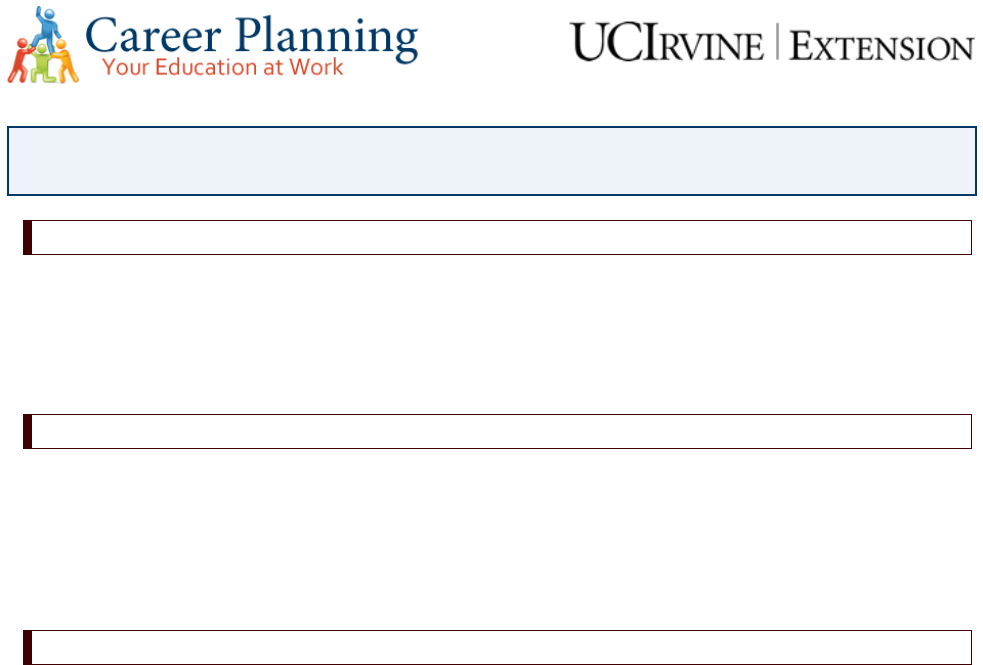Viewport: 983px width, 665px height.
Task: Click the dark maroon bar of first box
Action: tap(27, 238)
